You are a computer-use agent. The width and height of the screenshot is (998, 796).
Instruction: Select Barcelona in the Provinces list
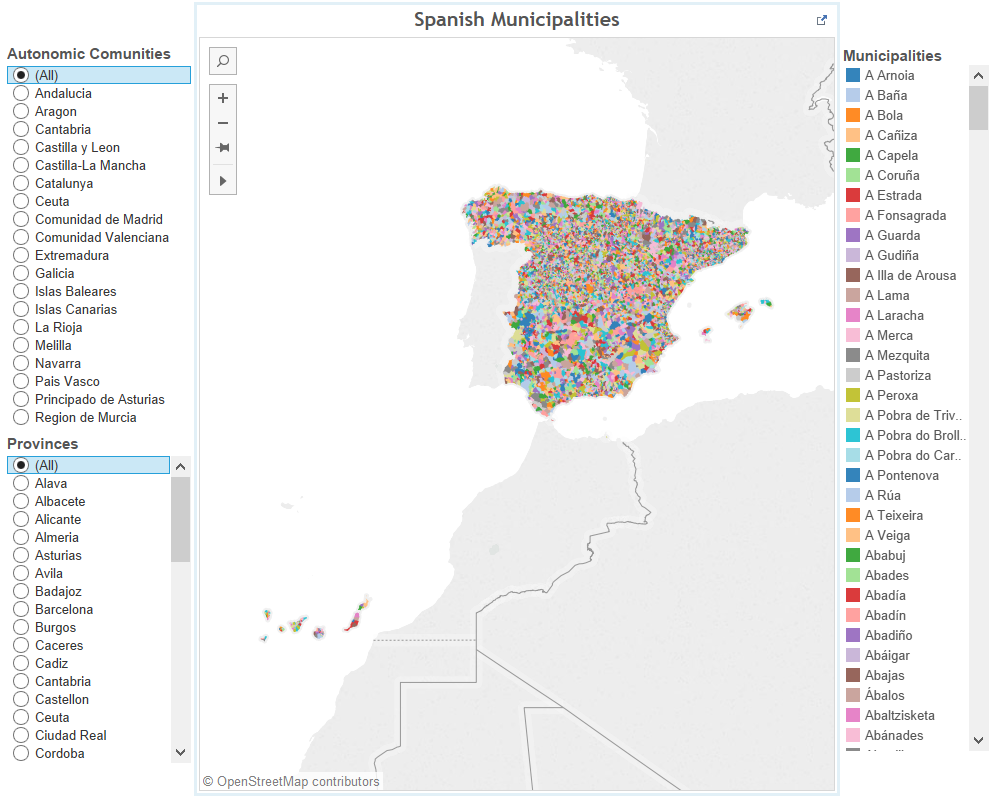tap(21, 609)
